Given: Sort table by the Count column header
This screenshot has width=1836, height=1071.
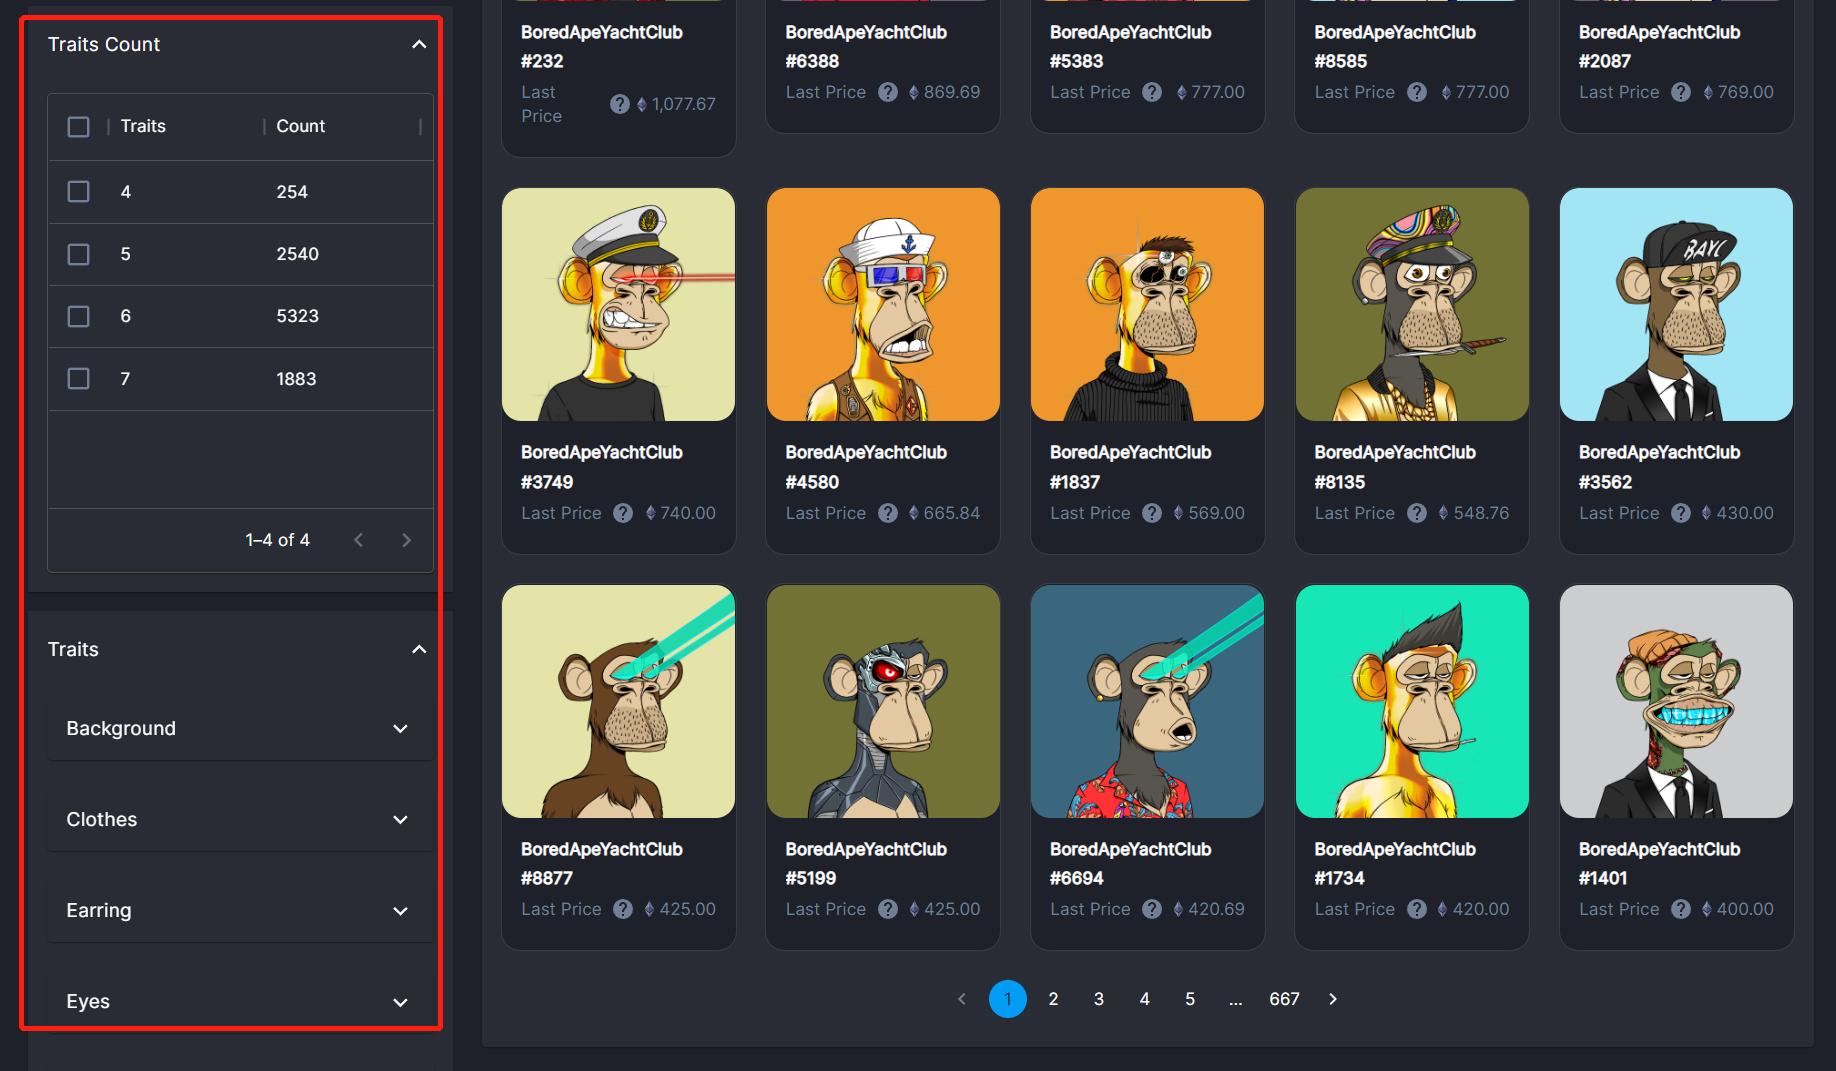Looking at the screenshot, I should pyautogui.click(x=300, y=127).
